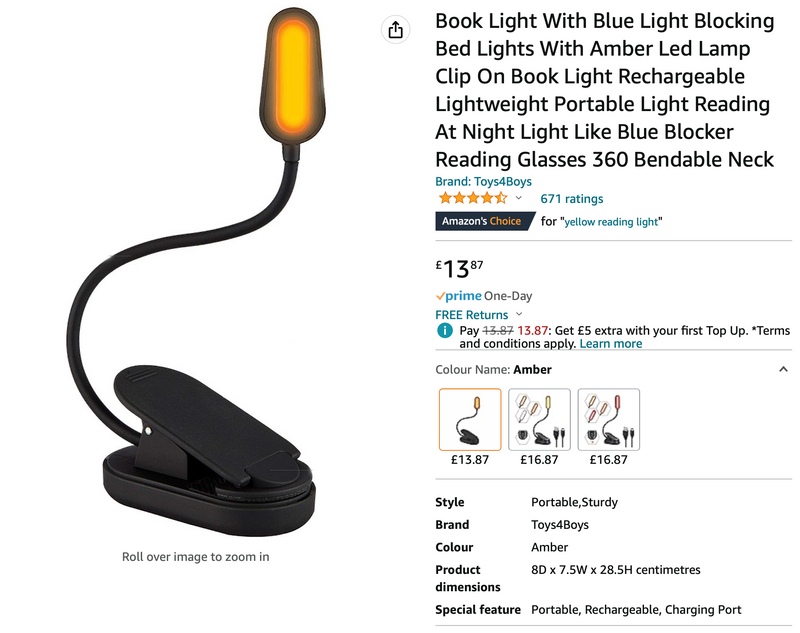Click the main book light product image
The height and width of the screenshot is (633, 800).
pyautogui.click(x=196, y=272)
